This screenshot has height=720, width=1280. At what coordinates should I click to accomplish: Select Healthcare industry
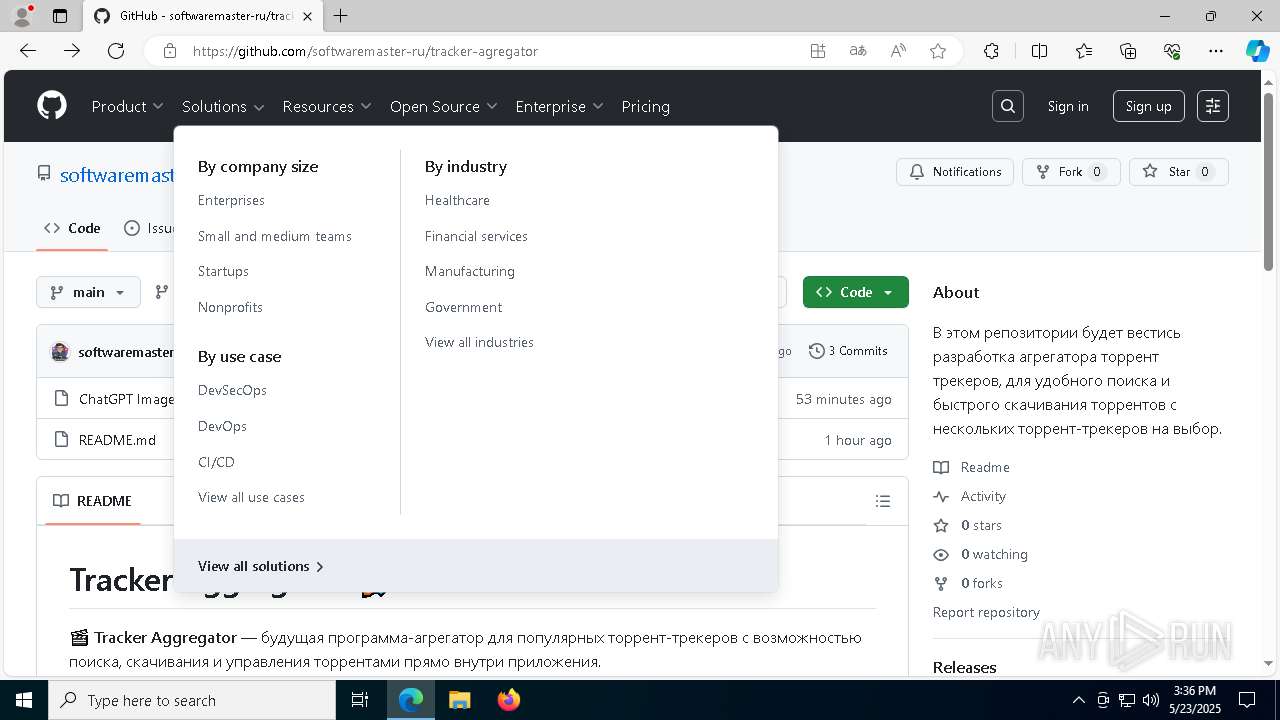point(457,200)
